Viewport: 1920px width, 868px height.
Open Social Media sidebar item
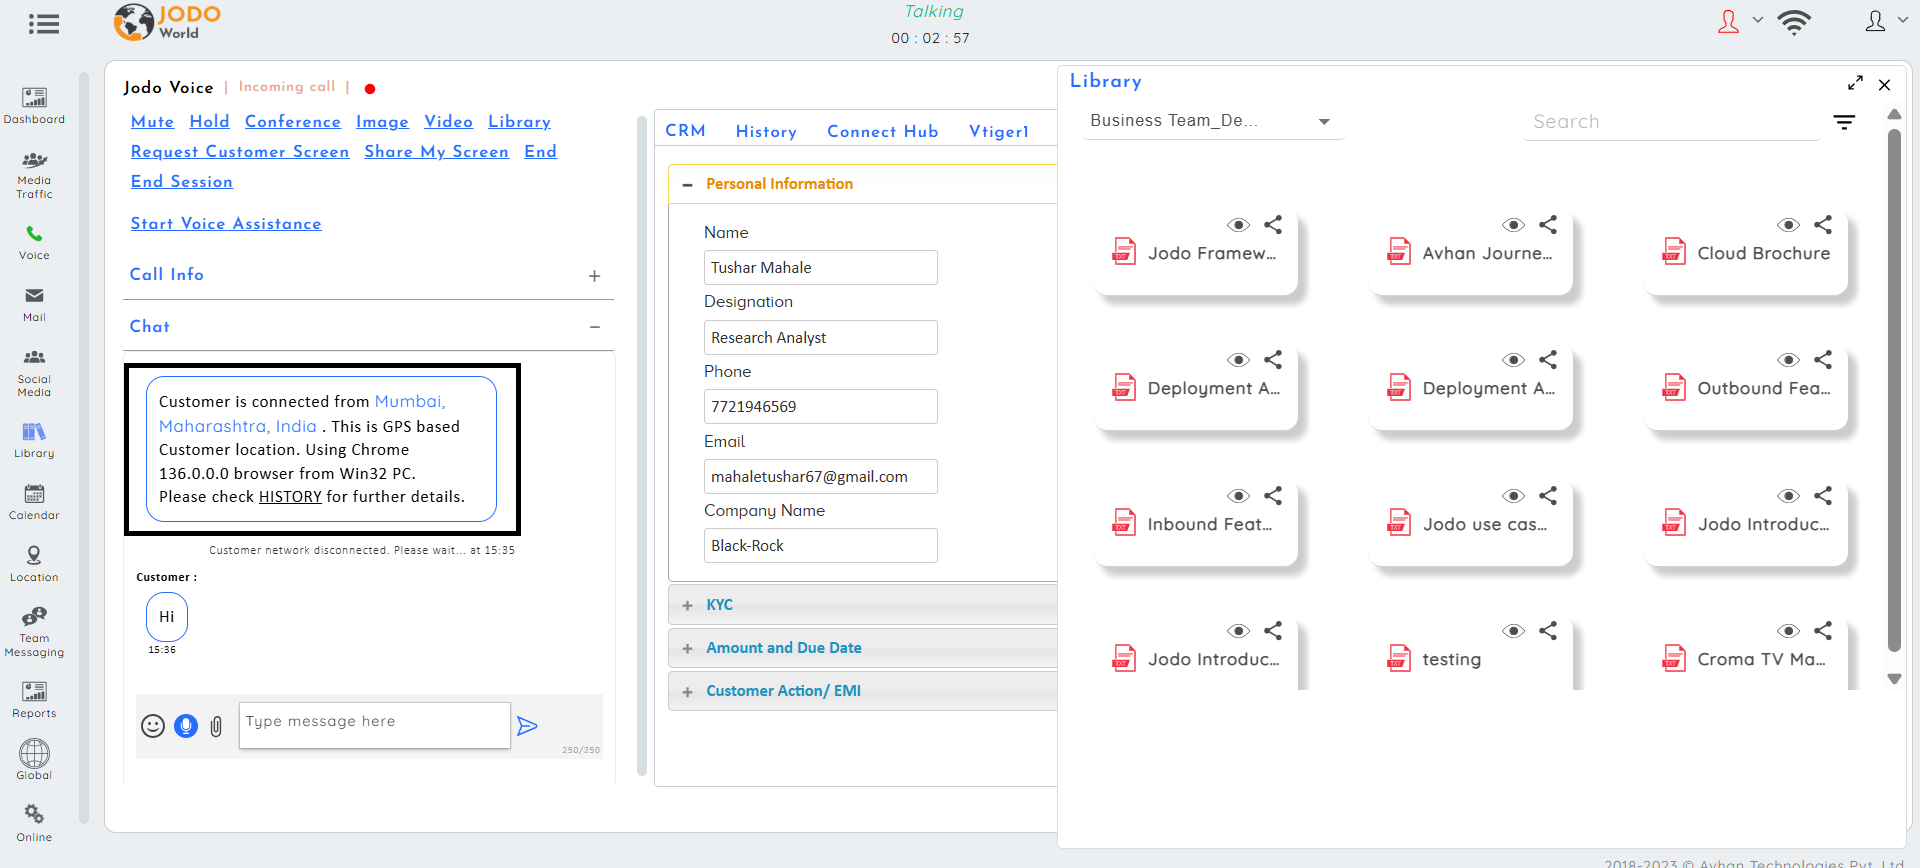pyautogui.click(x=34, y=372)
